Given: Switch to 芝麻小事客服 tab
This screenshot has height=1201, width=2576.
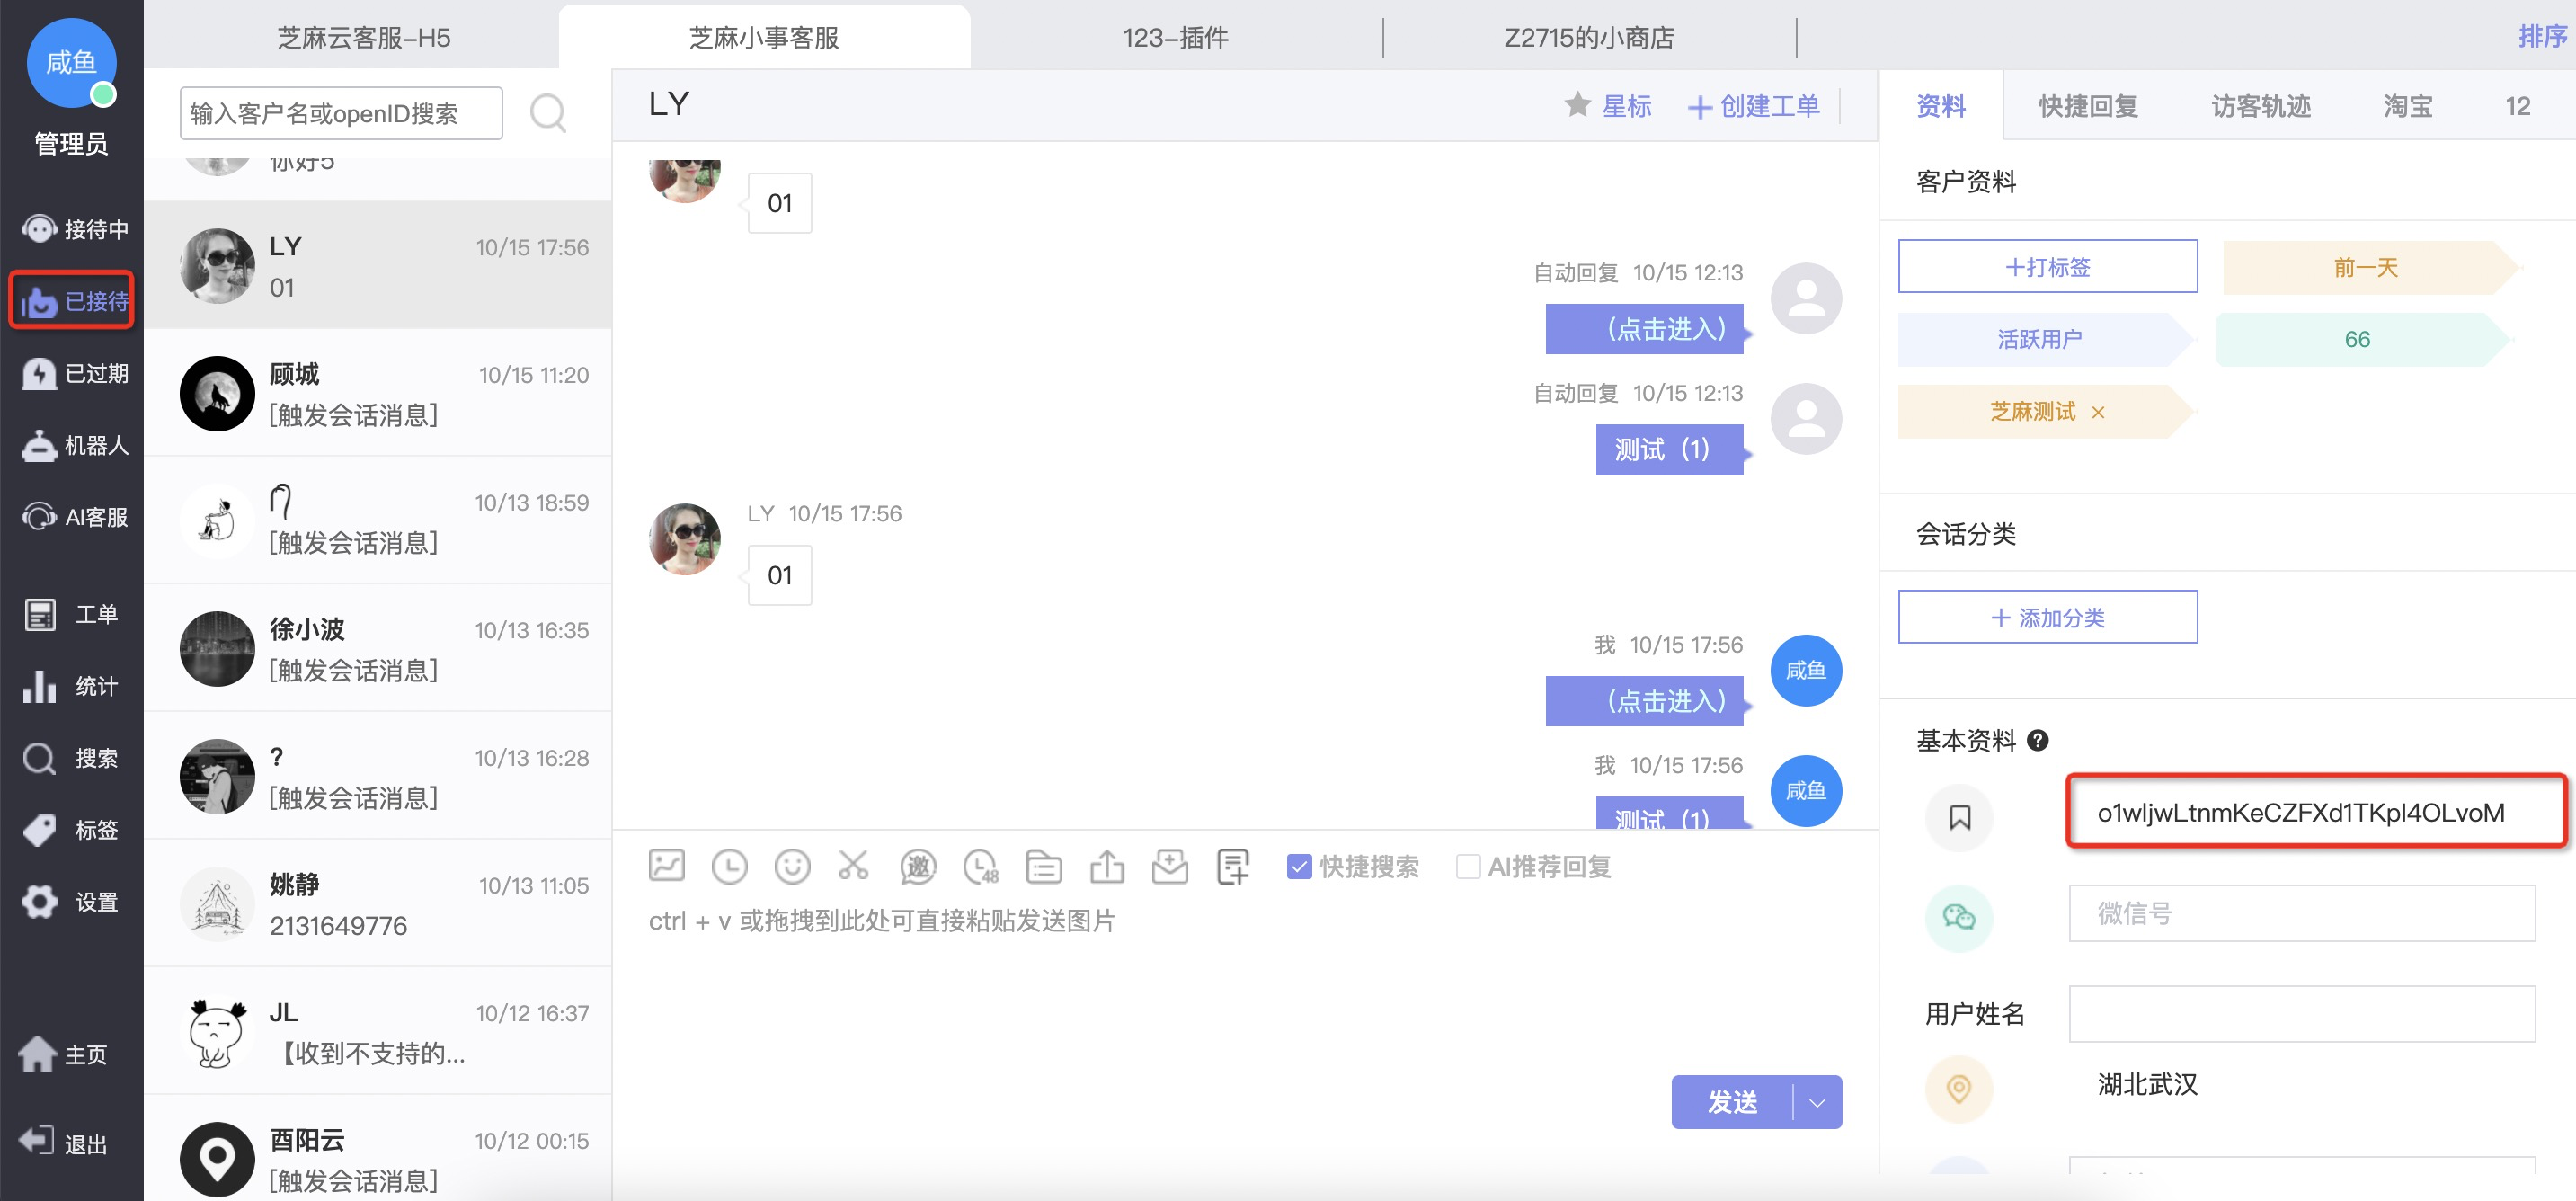Looking at the screenshot, I should (x=764, y=38).
